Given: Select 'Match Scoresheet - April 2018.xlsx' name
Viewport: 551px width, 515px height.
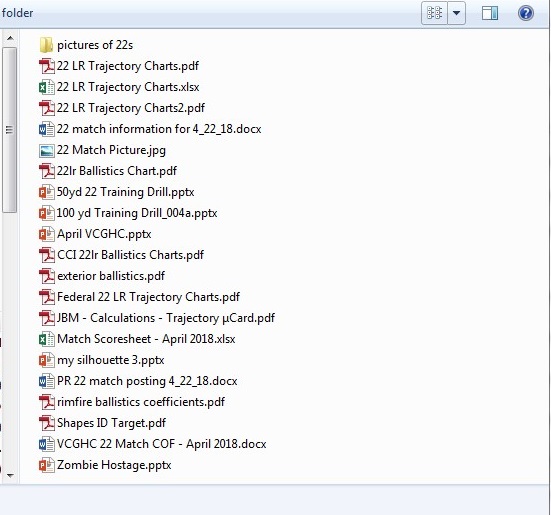Looking at the screenshot, I should [146, 339].
